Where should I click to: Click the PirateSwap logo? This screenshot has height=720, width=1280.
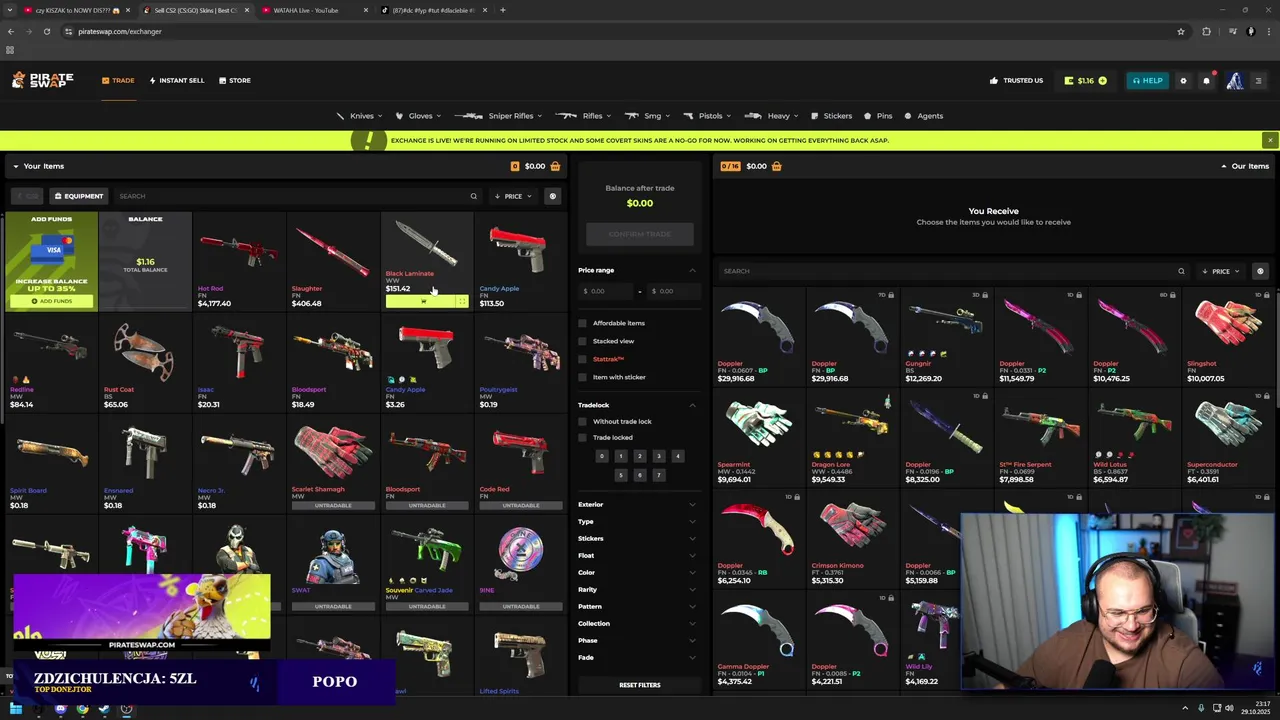[x=43, y=80]
